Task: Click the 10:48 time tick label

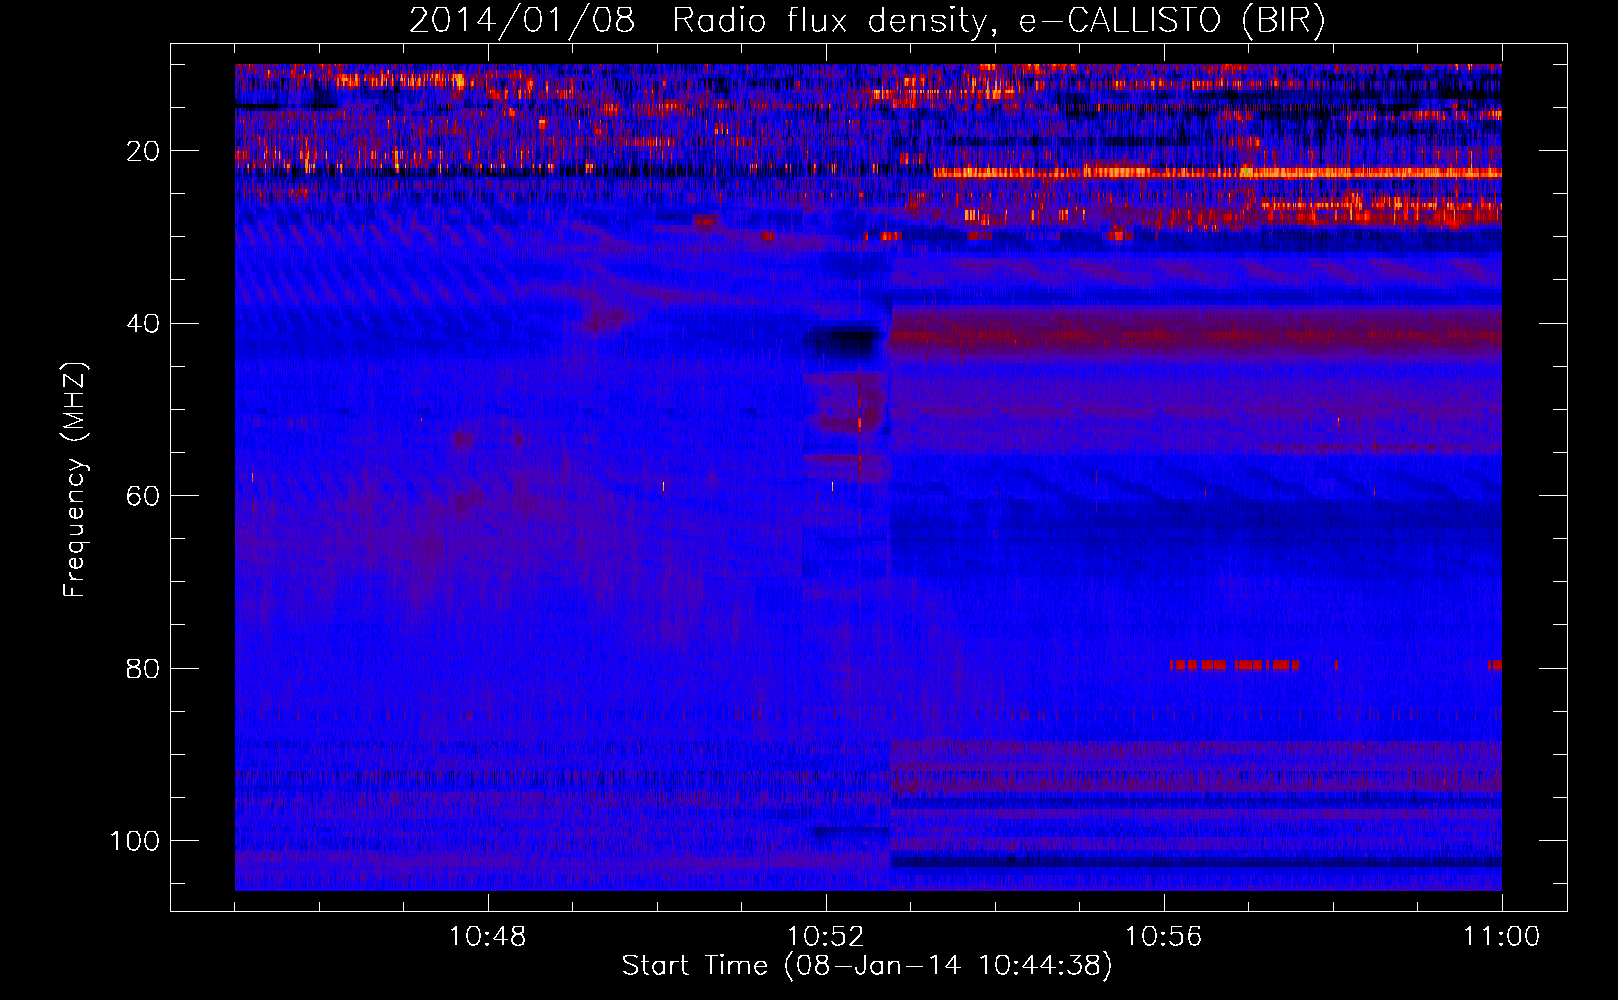Action: click(x=488, y=937)
